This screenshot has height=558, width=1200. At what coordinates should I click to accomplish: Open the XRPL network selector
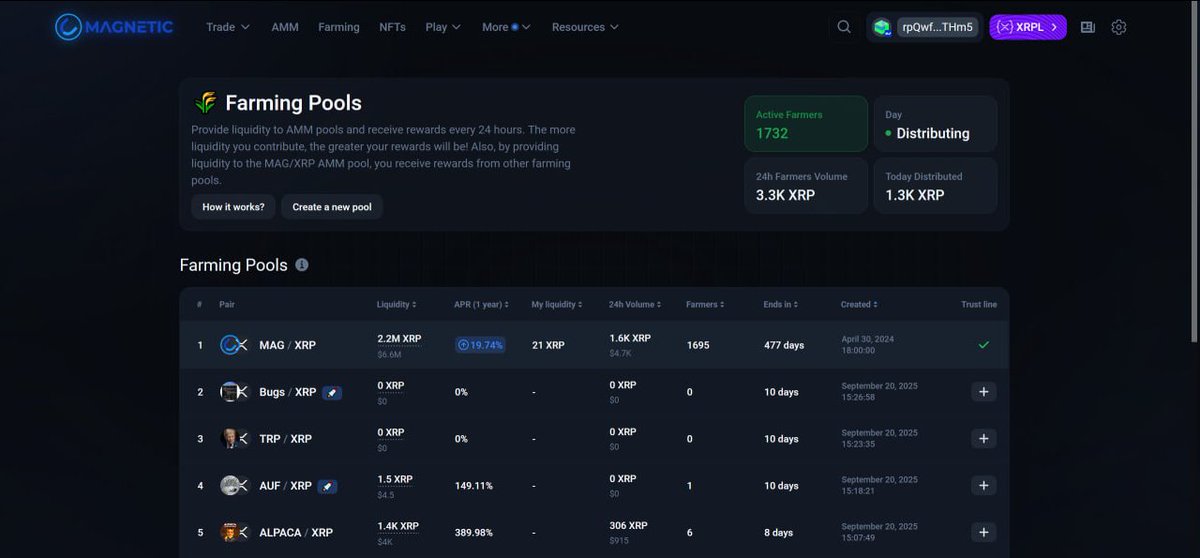(1028, 27)
